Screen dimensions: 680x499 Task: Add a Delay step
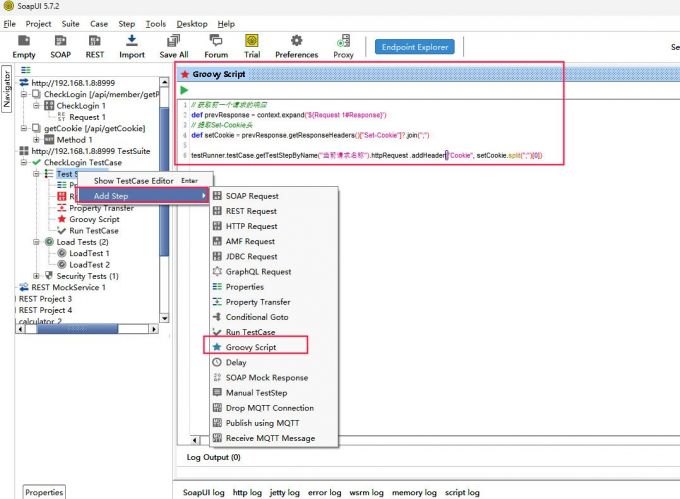(x=273, y=362)
